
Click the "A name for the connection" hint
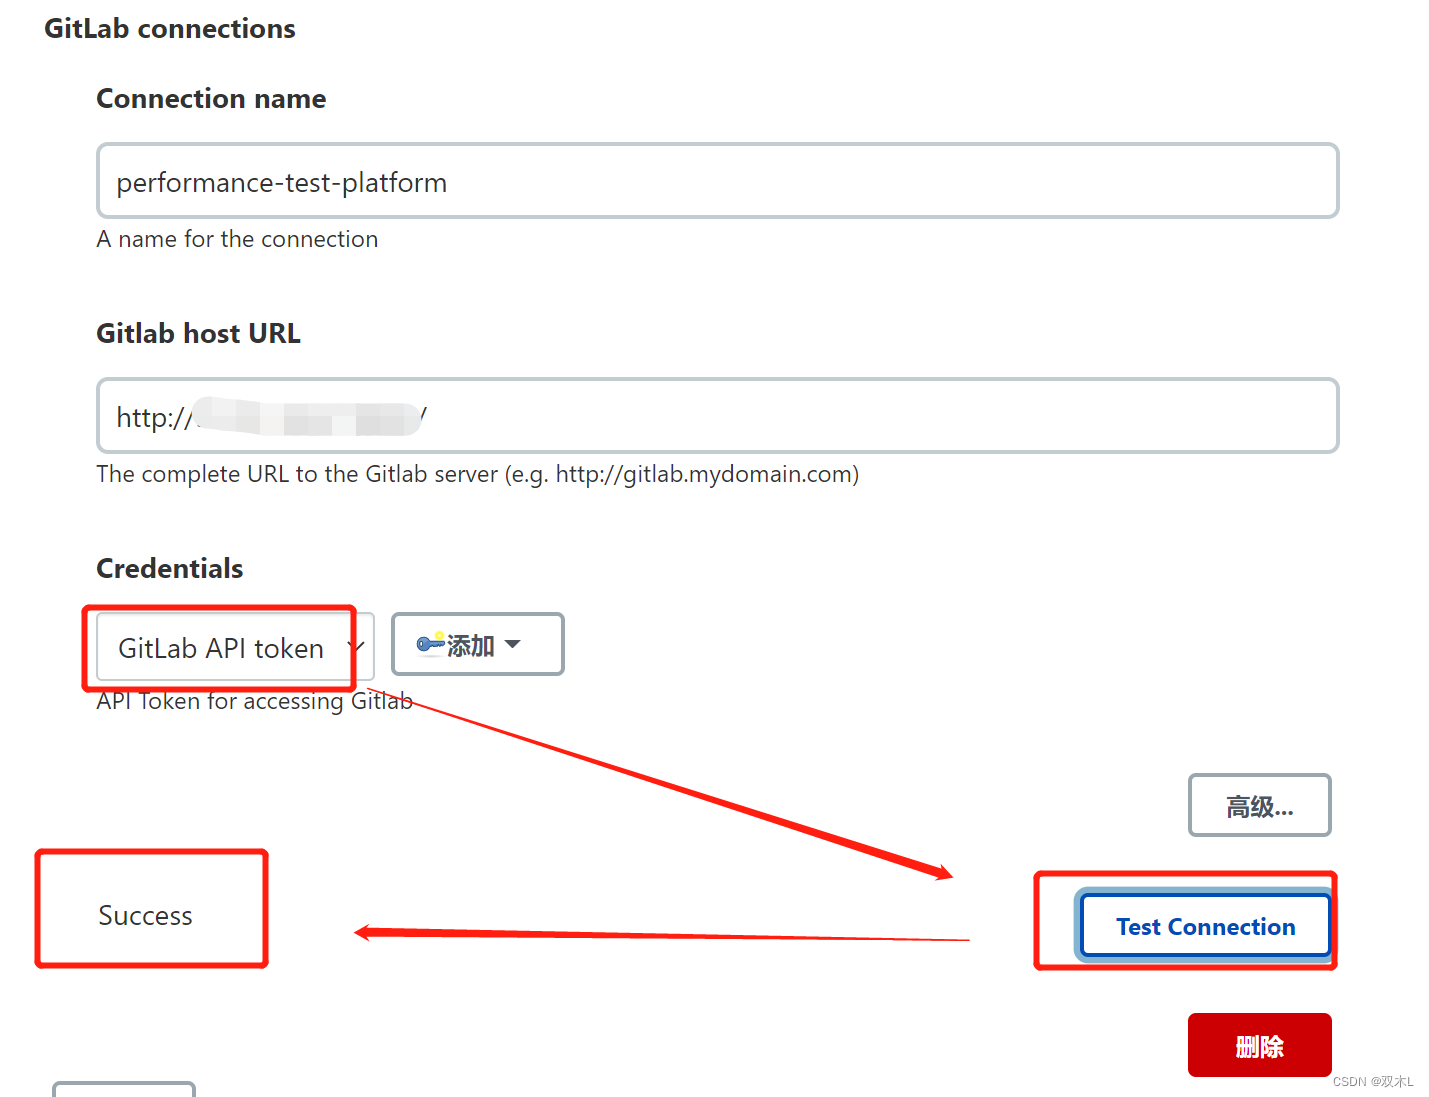coord(237,239)
